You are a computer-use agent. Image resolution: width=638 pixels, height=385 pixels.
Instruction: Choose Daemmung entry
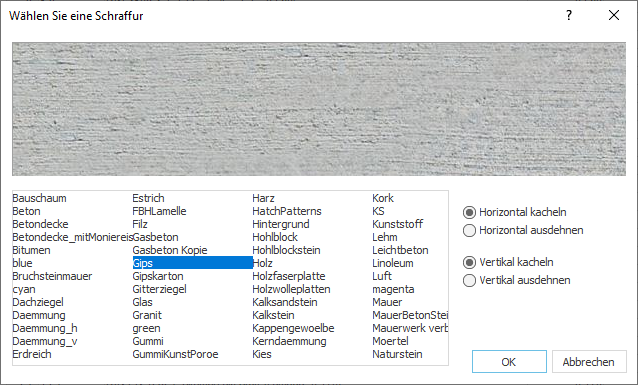(x=39, y=315)
